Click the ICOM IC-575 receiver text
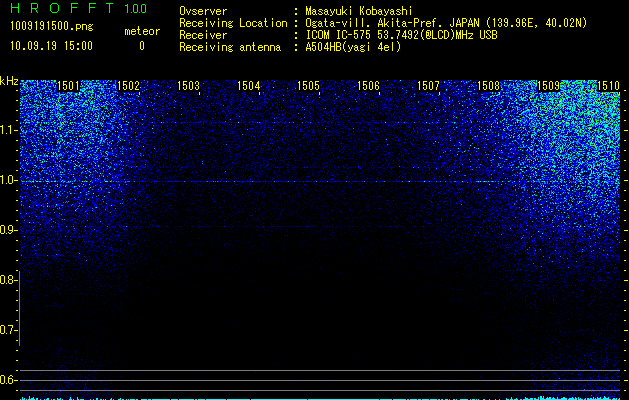629x400 pixels. (401, 35)
